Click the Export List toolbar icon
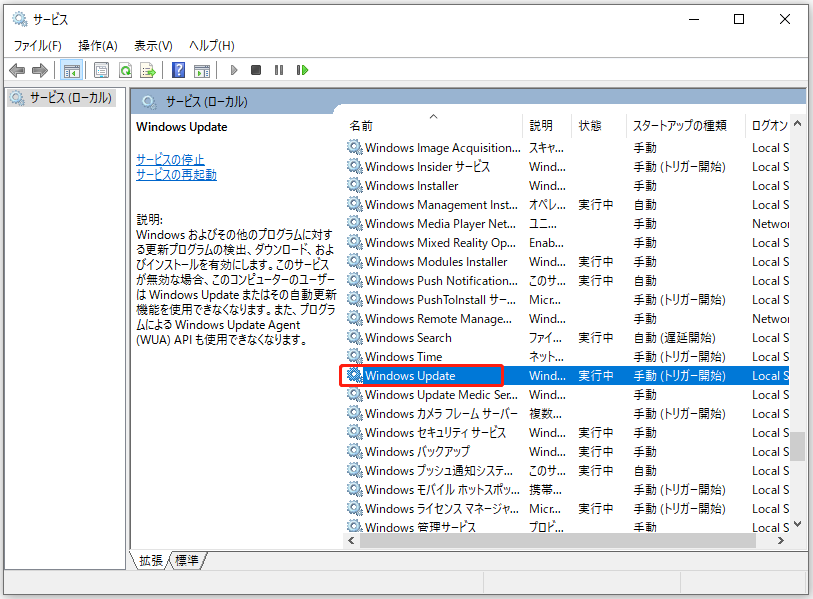Screen dimensions: 813x599 (x=148, y=70)
